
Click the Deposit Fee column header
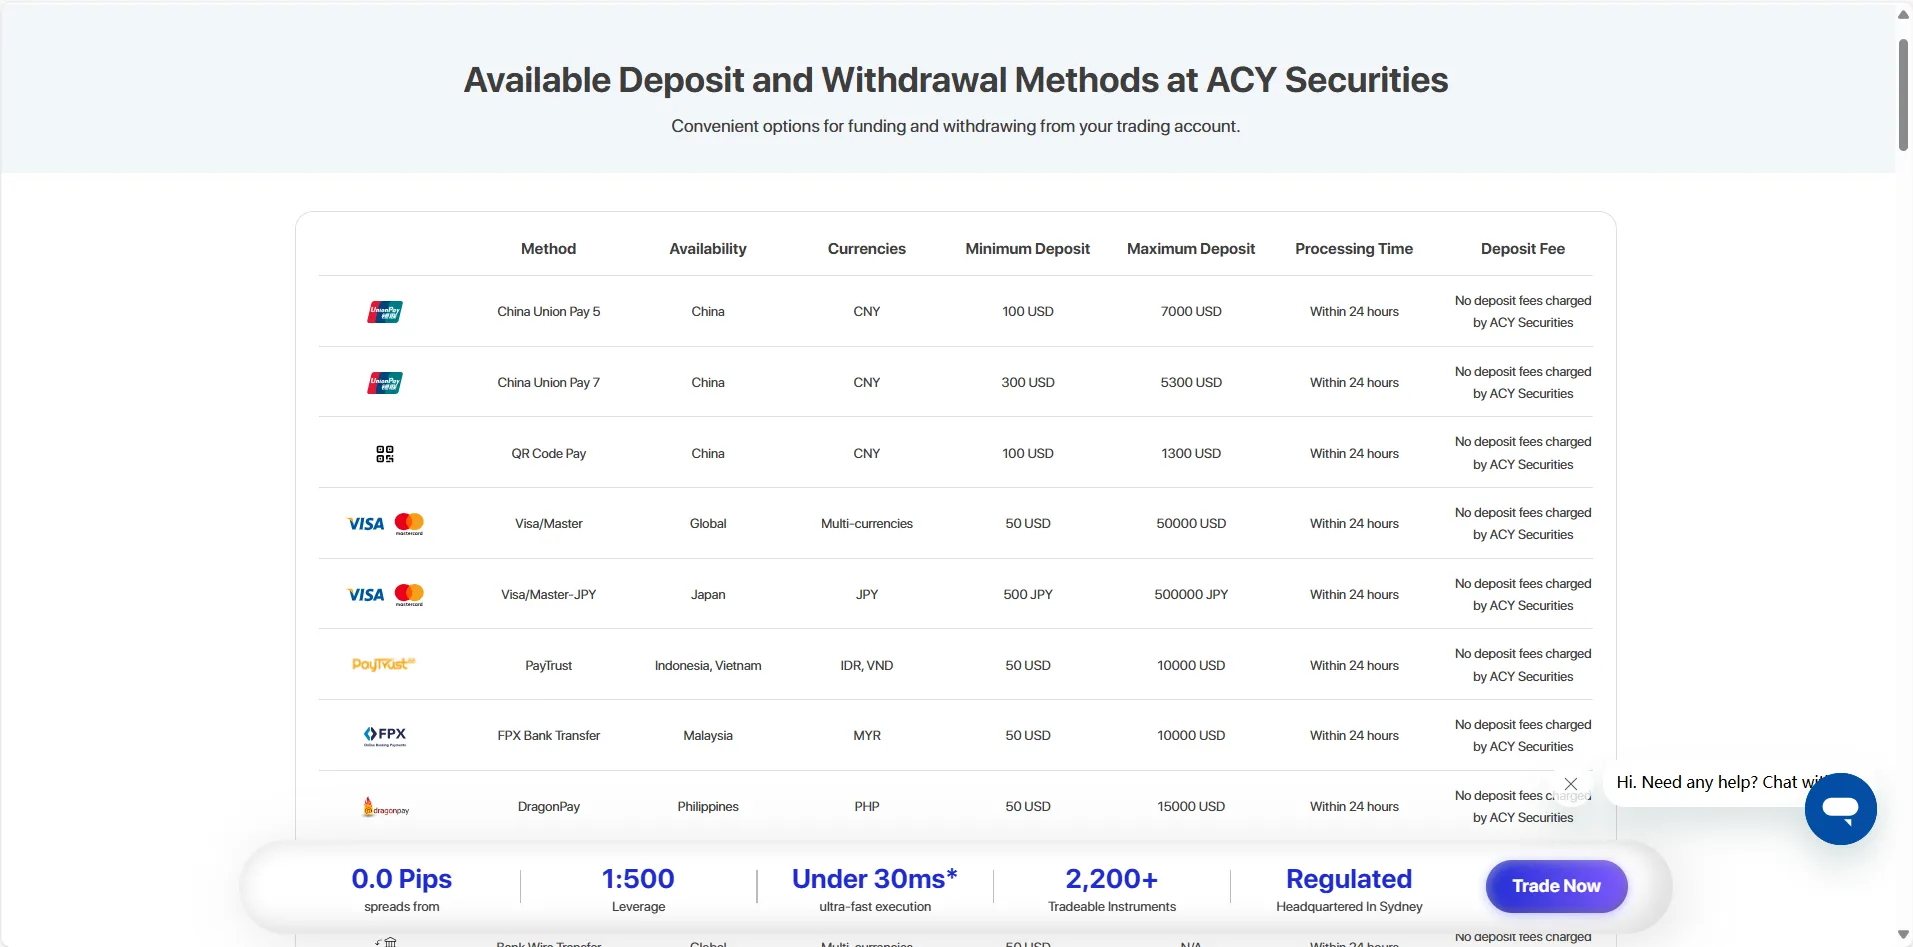coord(1523,249)
